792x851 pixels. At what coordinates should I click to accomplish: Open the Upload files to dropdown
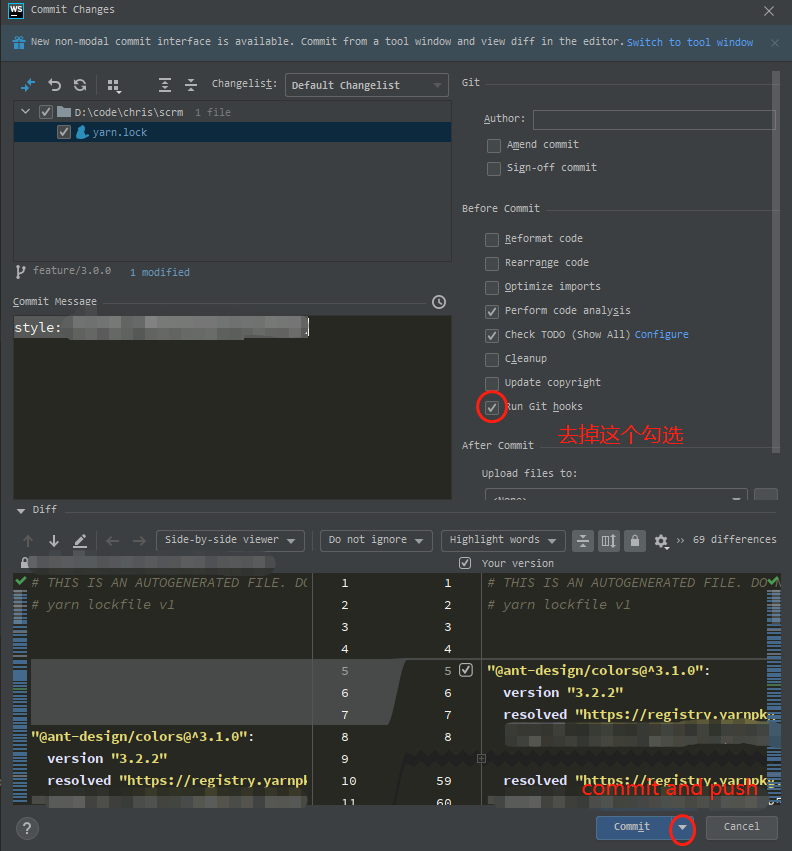click(616, 494)
